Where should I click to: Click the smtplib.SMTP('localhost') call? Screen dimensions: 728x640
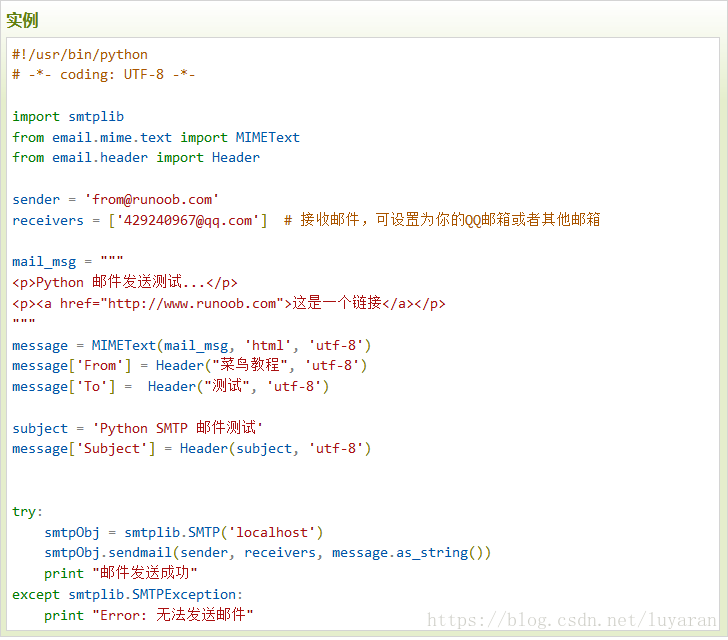(223, 532)
